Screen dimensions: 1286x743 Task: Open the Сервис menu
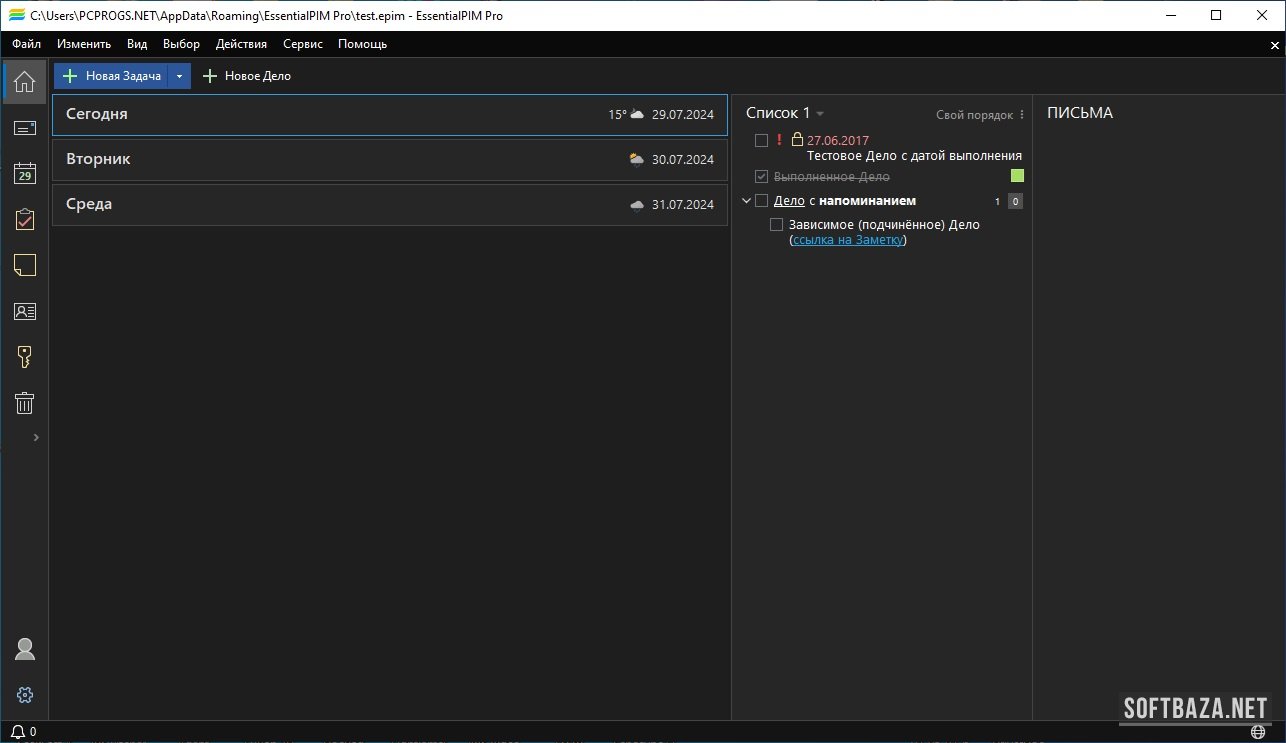302,44
